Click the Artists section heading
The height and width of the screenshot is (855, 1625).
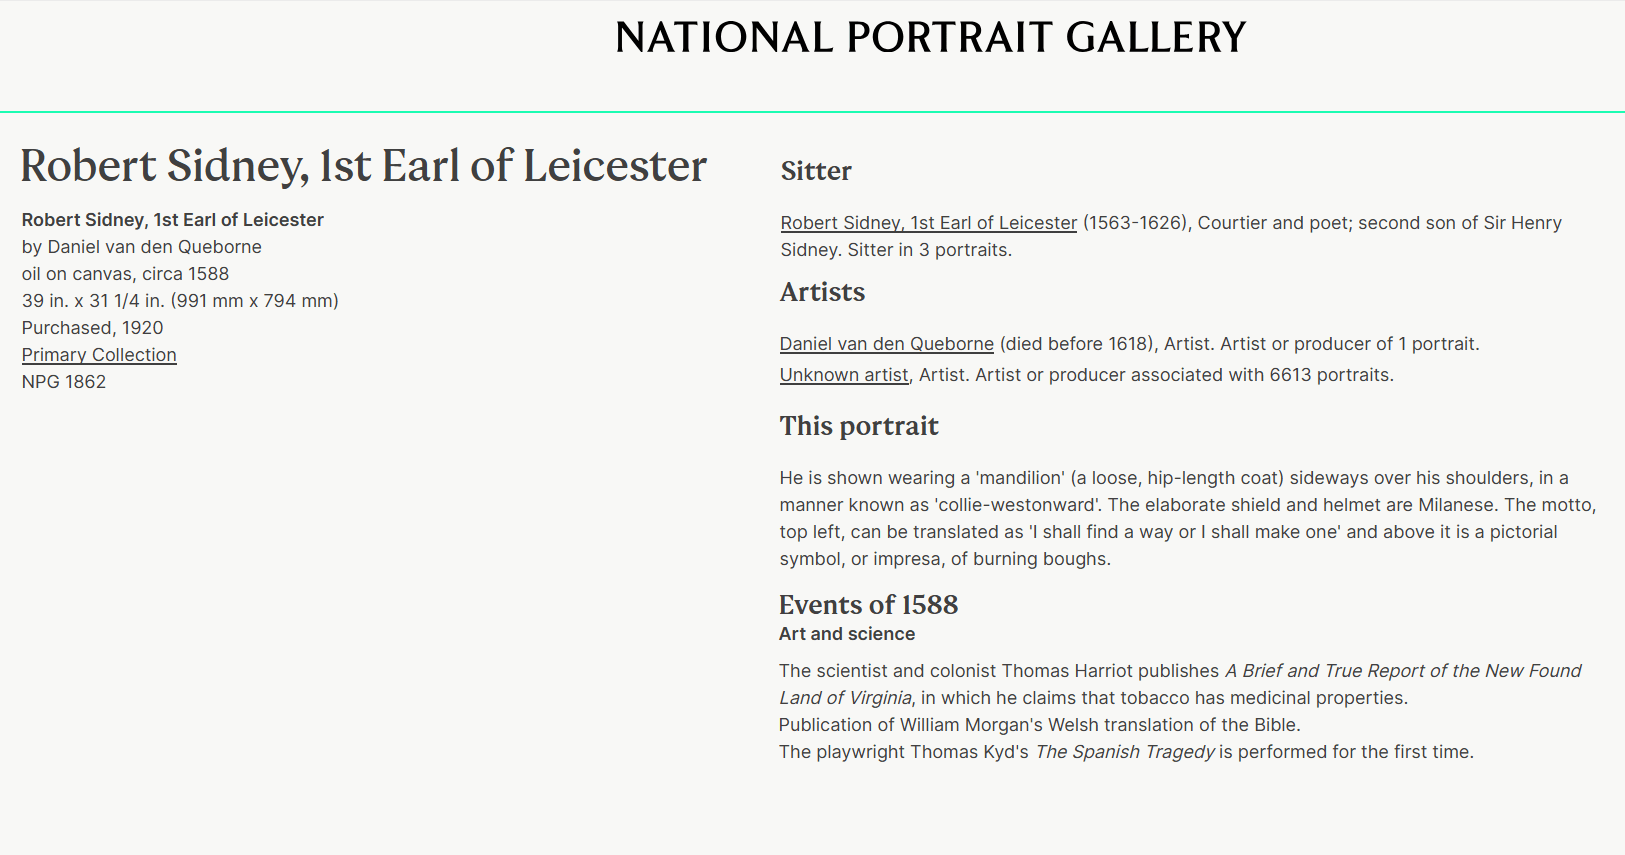point(822,292)
